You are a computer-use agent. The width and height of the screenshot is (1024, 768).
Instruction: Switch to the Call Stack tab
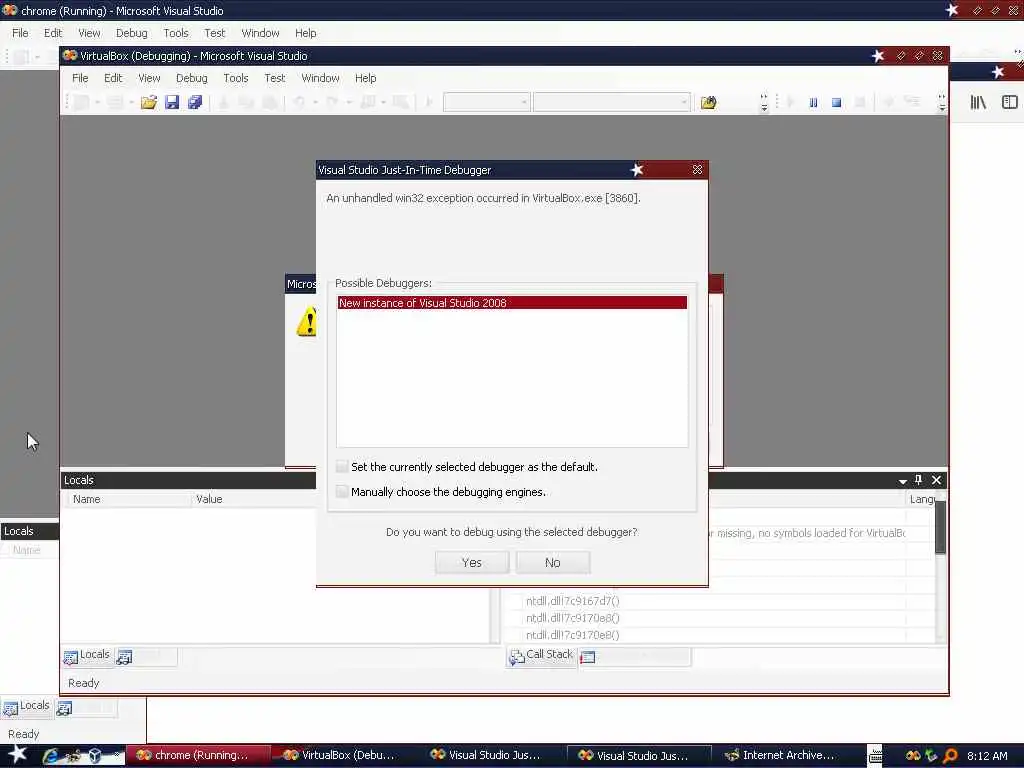tap(541, 656)
